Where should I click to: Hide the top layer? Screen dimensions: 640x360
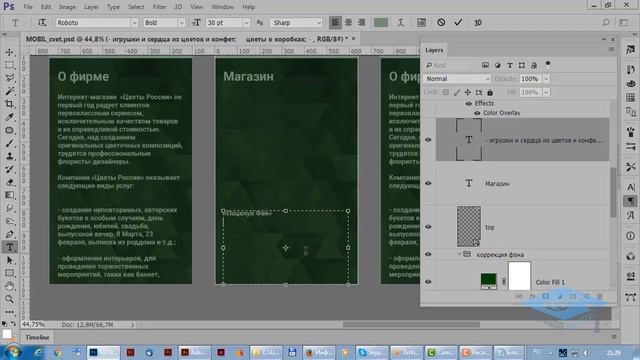[x=428, y=227]
